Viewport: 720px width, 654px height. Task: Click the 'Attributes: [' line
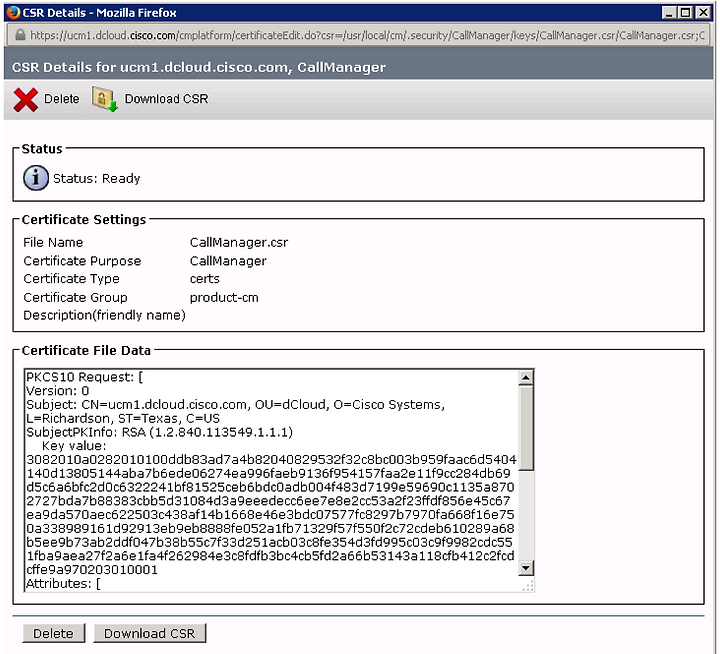point(63,584)
